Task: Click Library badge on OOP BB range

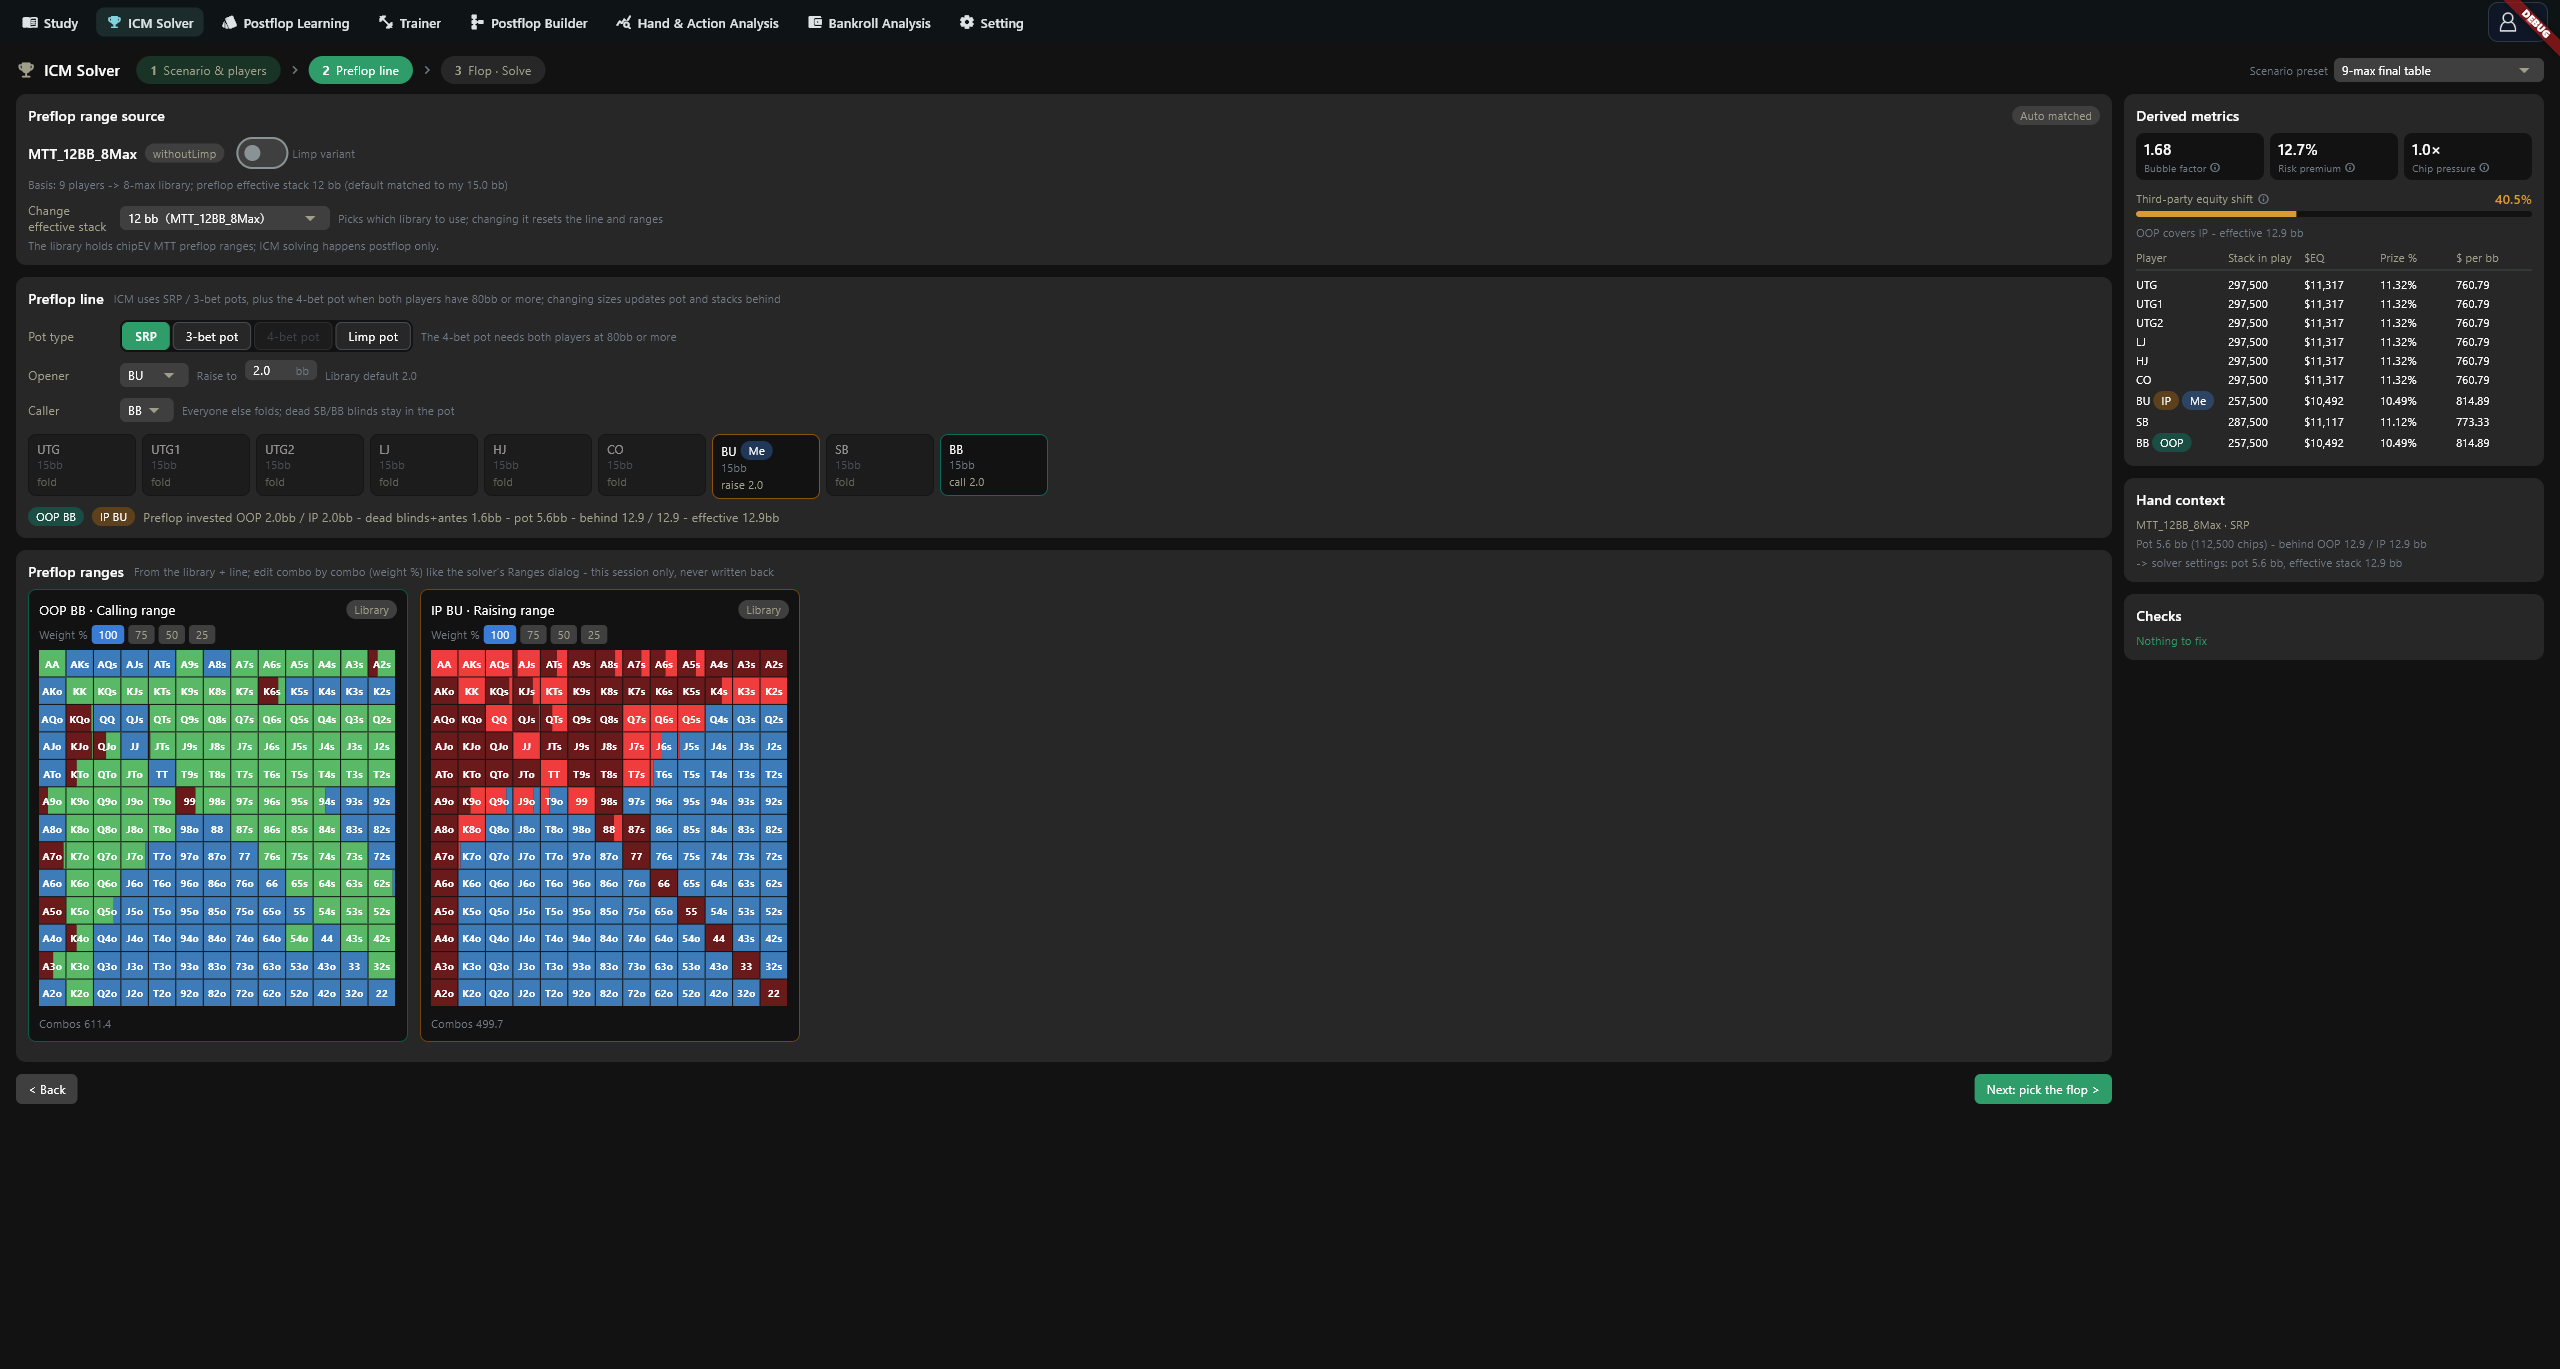Action: point(371,610)
